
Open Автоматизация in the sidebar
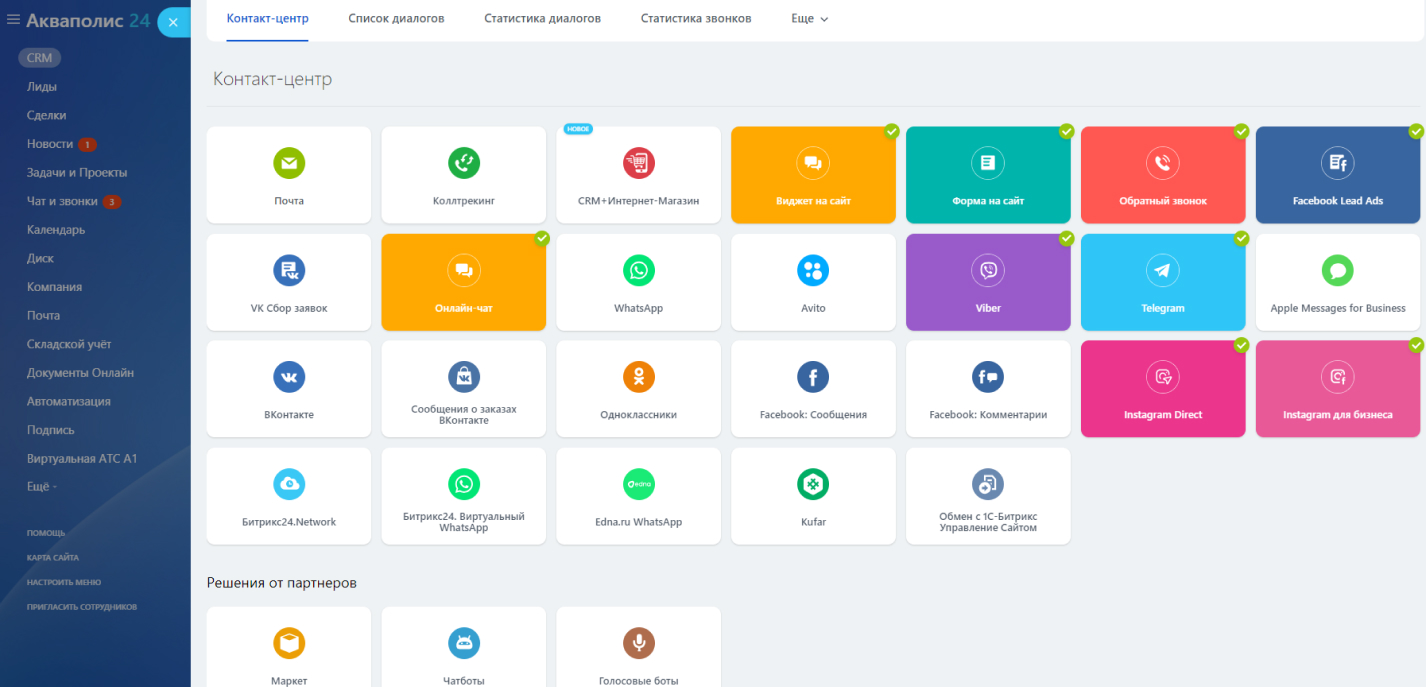coord(69,401)
